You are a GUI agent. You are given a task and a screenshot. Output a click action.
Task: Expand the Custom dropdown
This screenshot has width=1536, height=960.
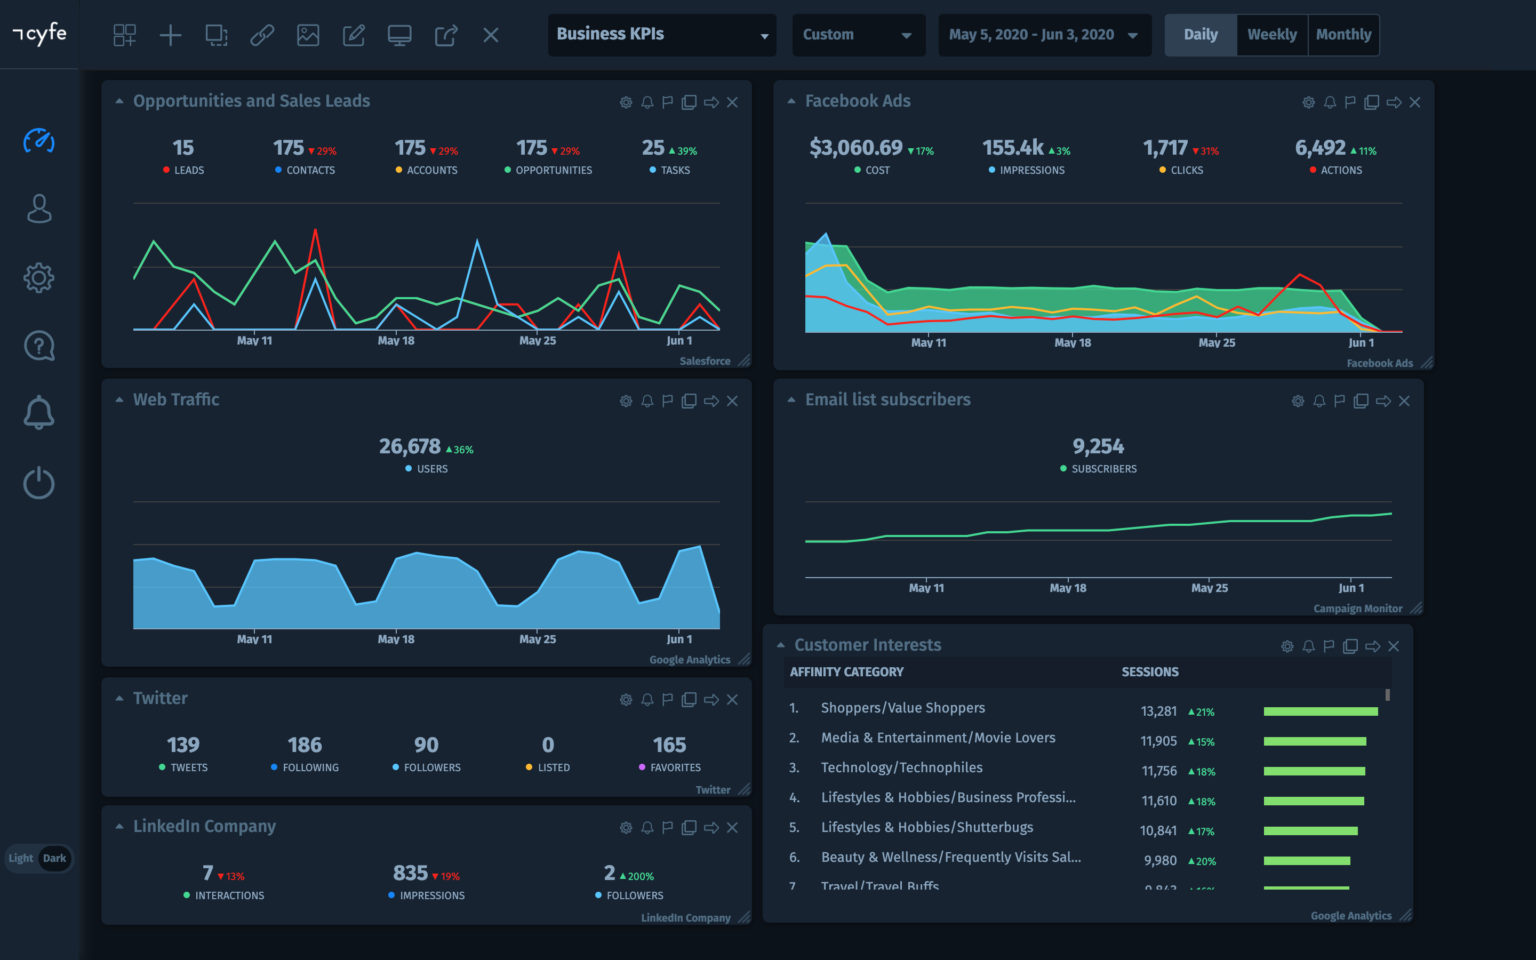858,34
